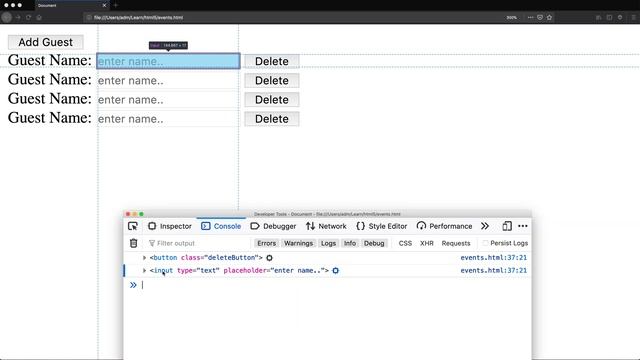Click the pocket shield icon in address bar
This screenshot has width=640, height=360.
tap(540, 18)
